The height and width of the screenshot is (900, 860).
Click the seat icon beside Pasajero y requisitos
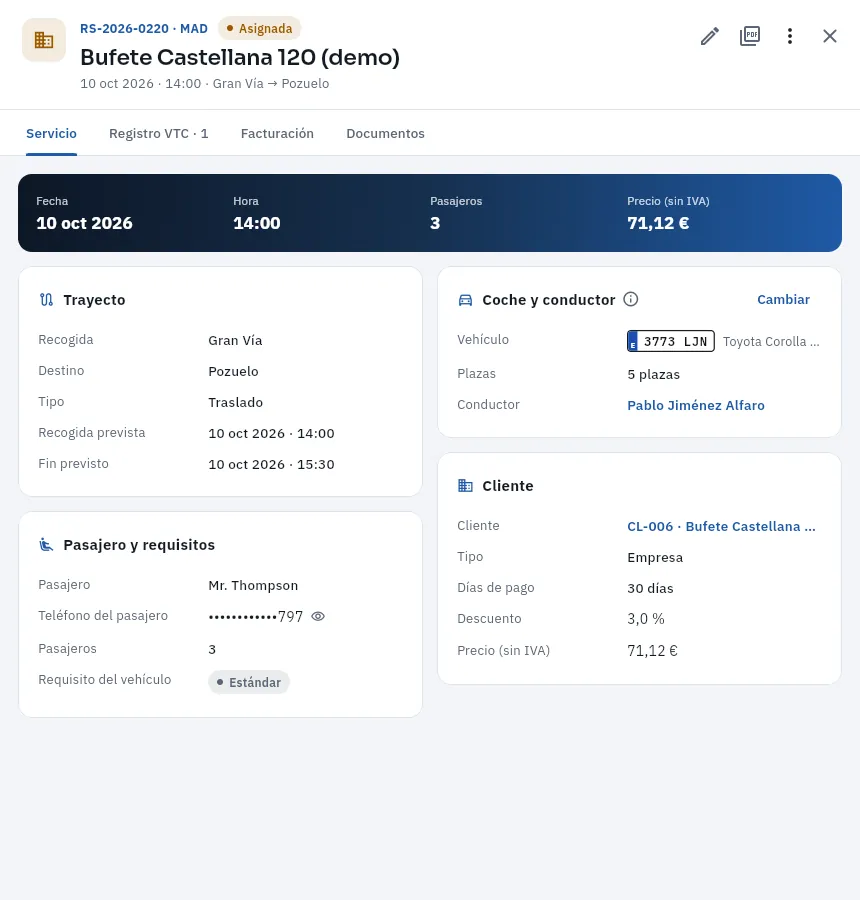tap(47, 545)
